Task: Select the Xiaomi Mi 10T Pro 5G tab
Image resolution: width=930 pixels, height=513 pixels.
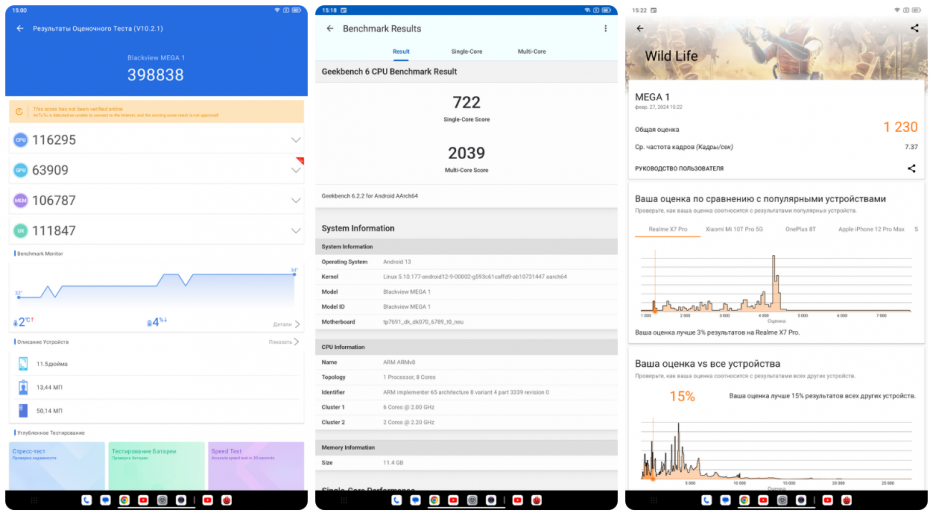Action: pos(734,229)
